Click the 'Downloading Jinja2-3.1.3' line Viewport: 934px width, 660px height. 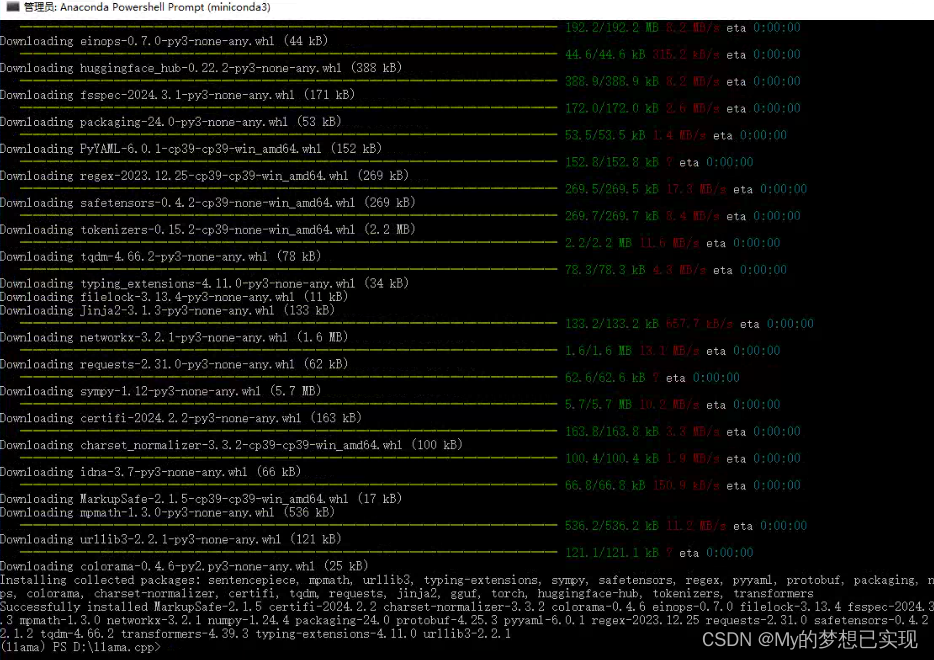(x=167, y=310)
